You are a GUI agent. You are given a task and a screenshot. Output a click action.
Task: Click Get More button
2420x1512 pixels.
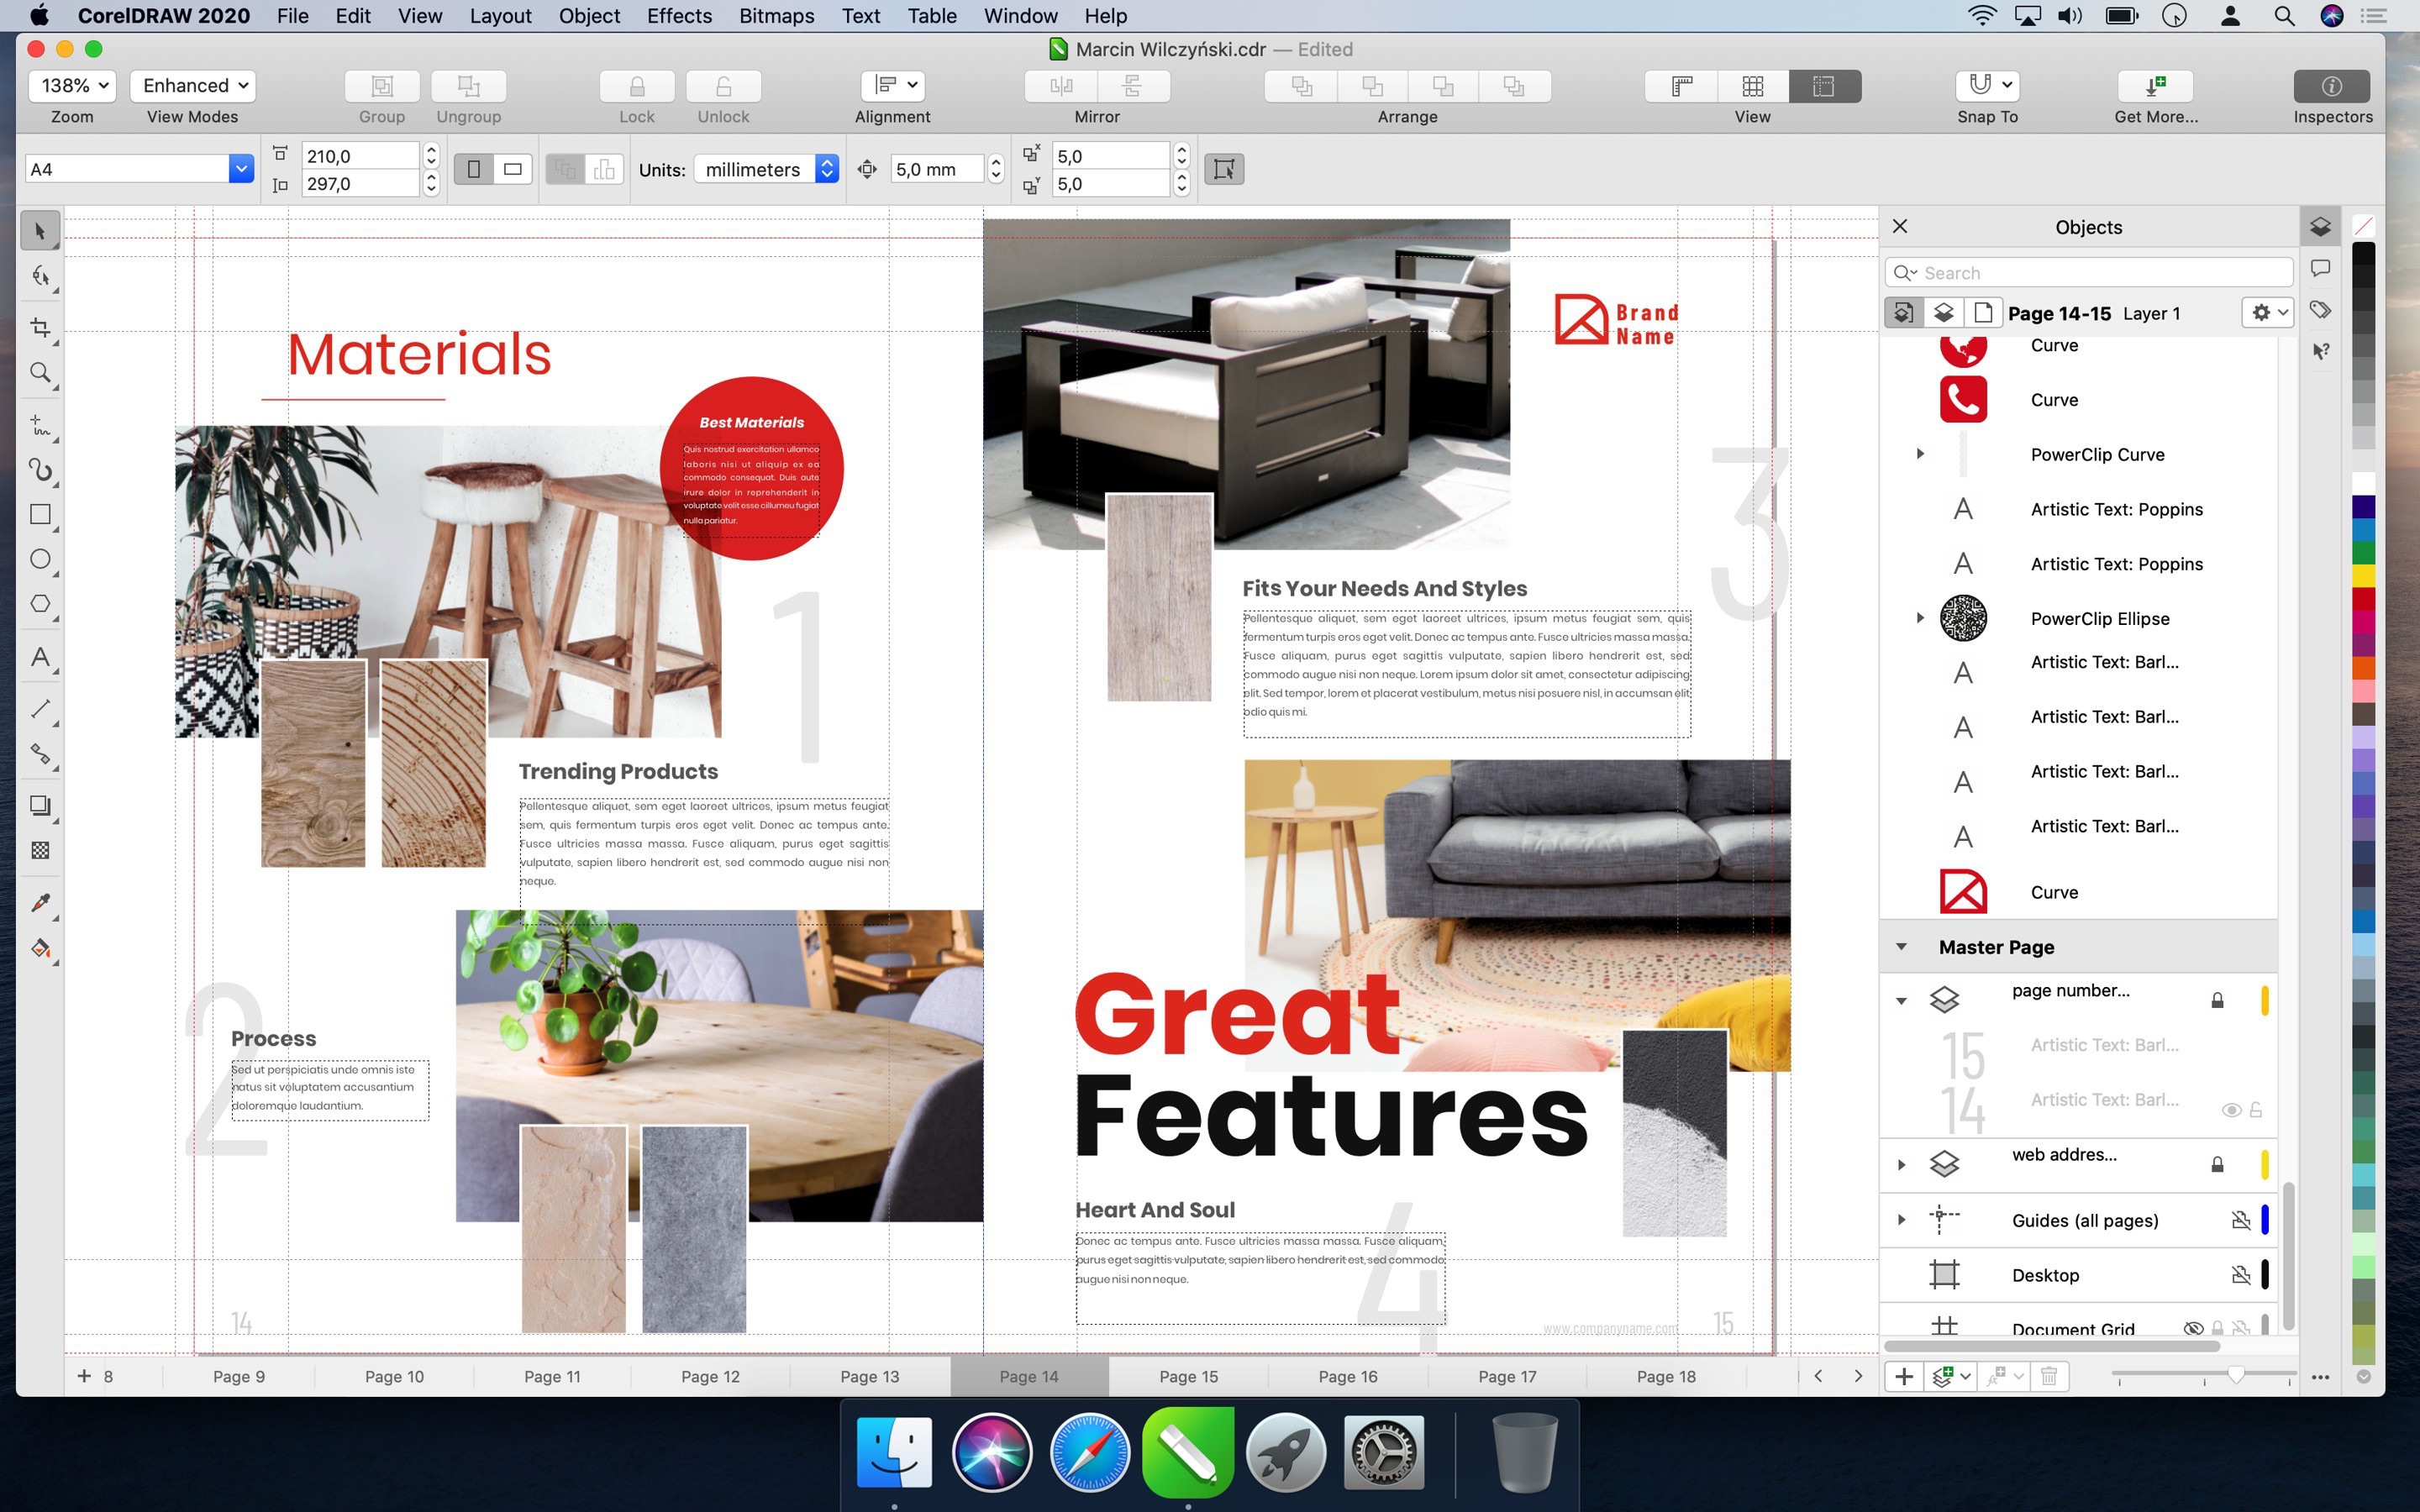[x=2155, y=86]
